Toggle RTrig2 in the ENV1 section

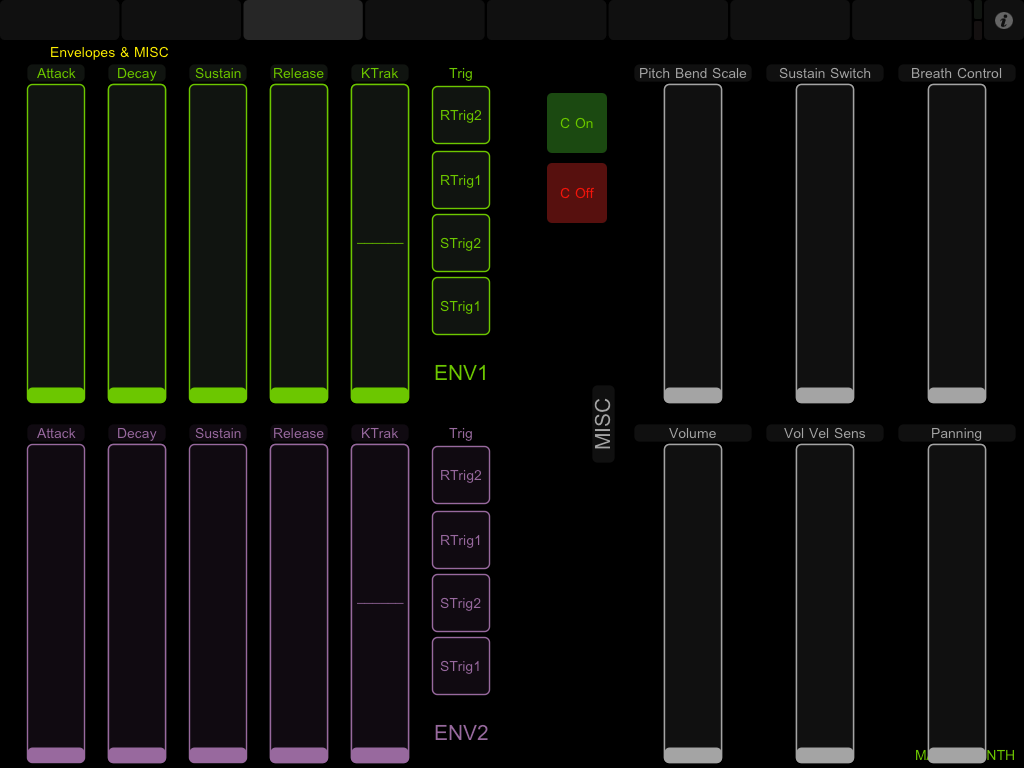pos(461,116)
